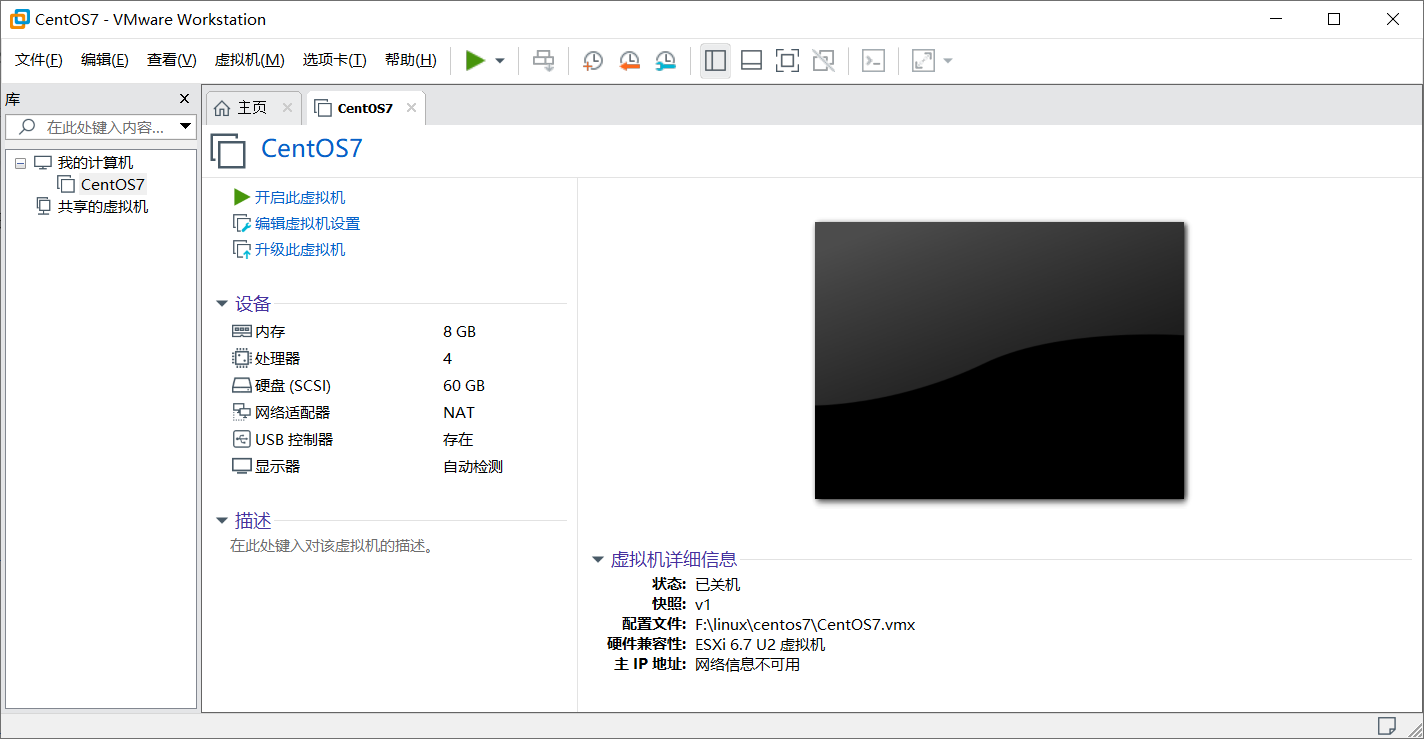
Task: Click the green power-on play toolbar icon
Action: tap(475, 61)
